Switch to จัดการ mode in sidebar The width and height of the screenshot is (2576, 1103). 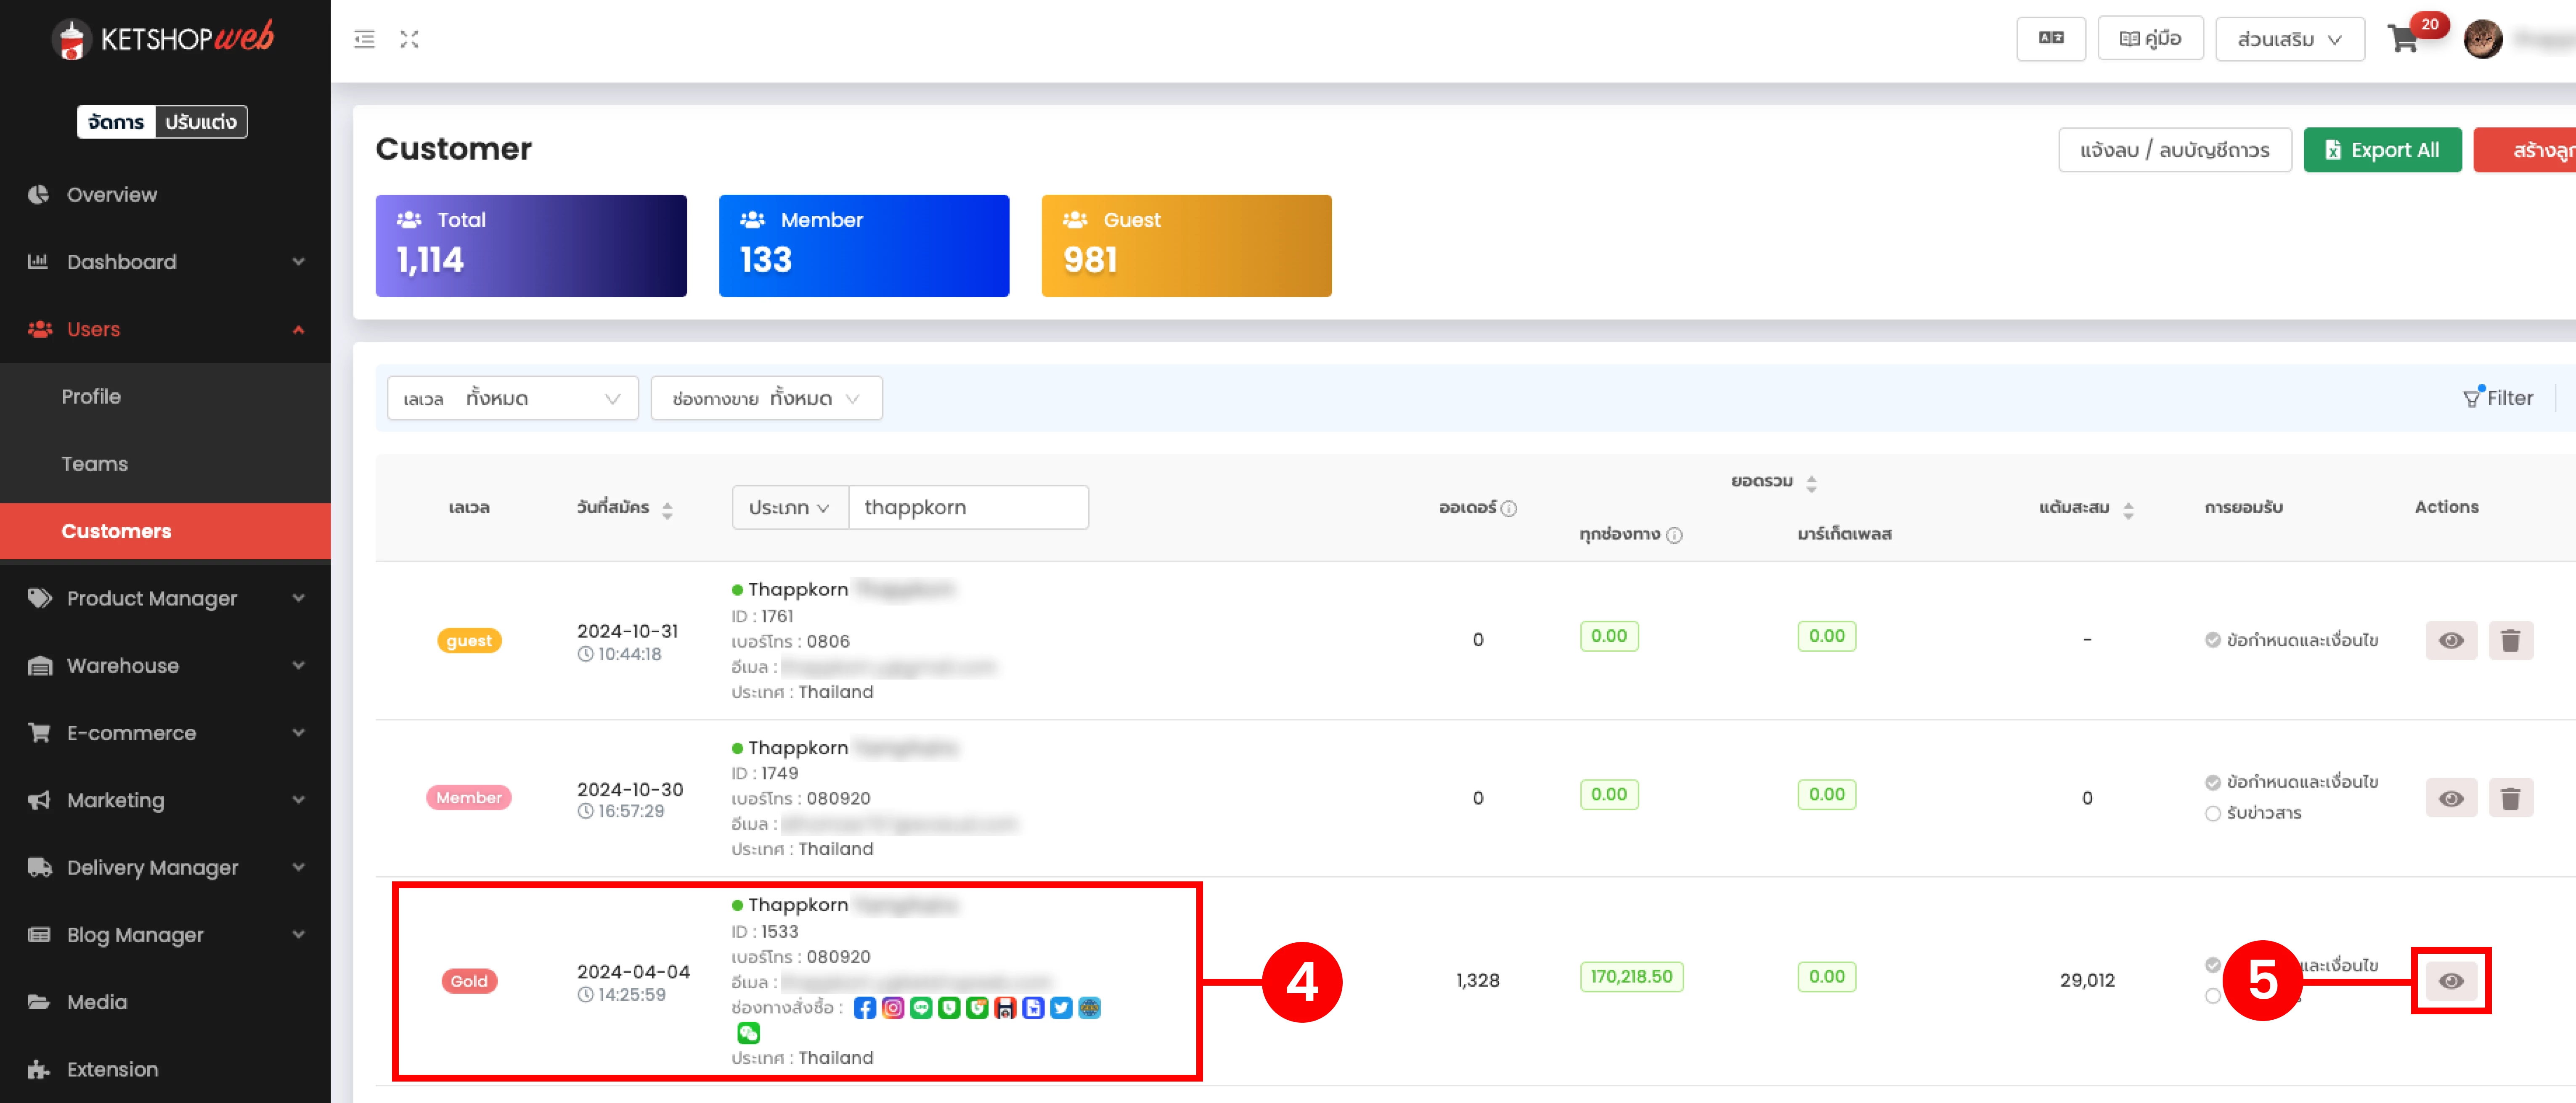pyautogui.click(x=116, y=122)
